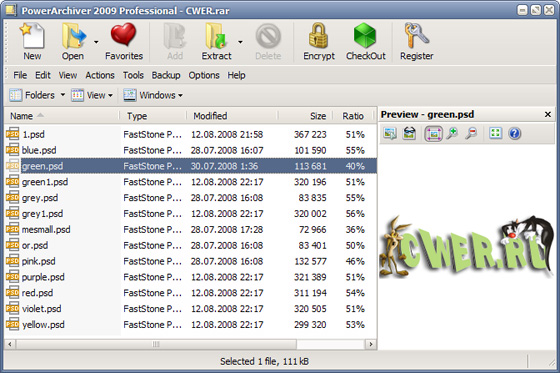Click the Delete toolbar icon
The image size is (560, 373).
tap(268, 36)
